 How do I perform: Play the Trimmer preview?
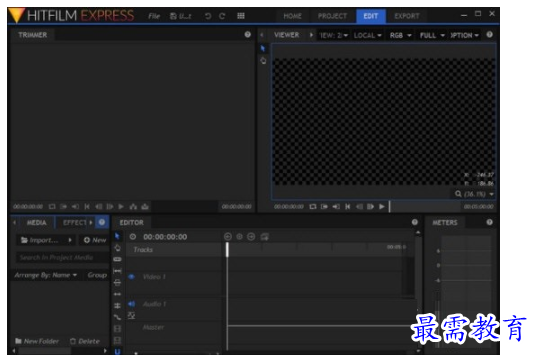pyautogui.click(x=121, y=206)
